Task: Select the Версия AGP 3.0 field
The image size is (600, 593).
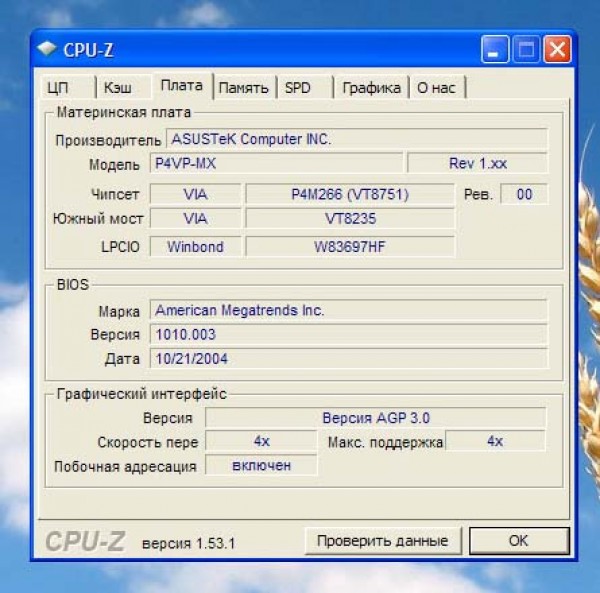Action: (376, 418)
